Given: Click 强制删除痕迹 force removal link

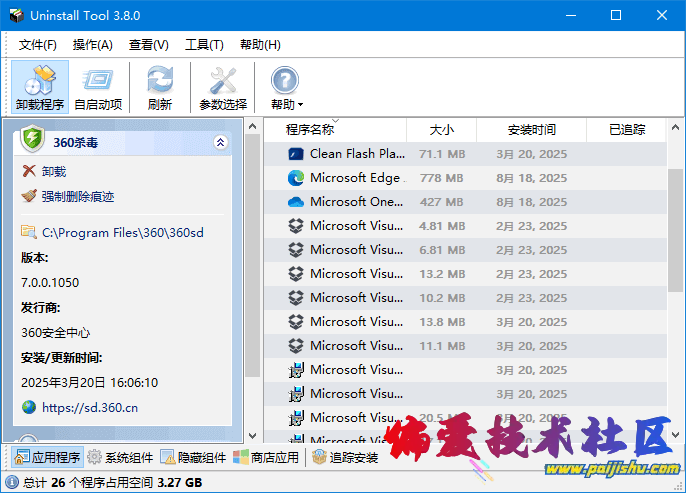Looking at the screenshot, I should (78, 196).
